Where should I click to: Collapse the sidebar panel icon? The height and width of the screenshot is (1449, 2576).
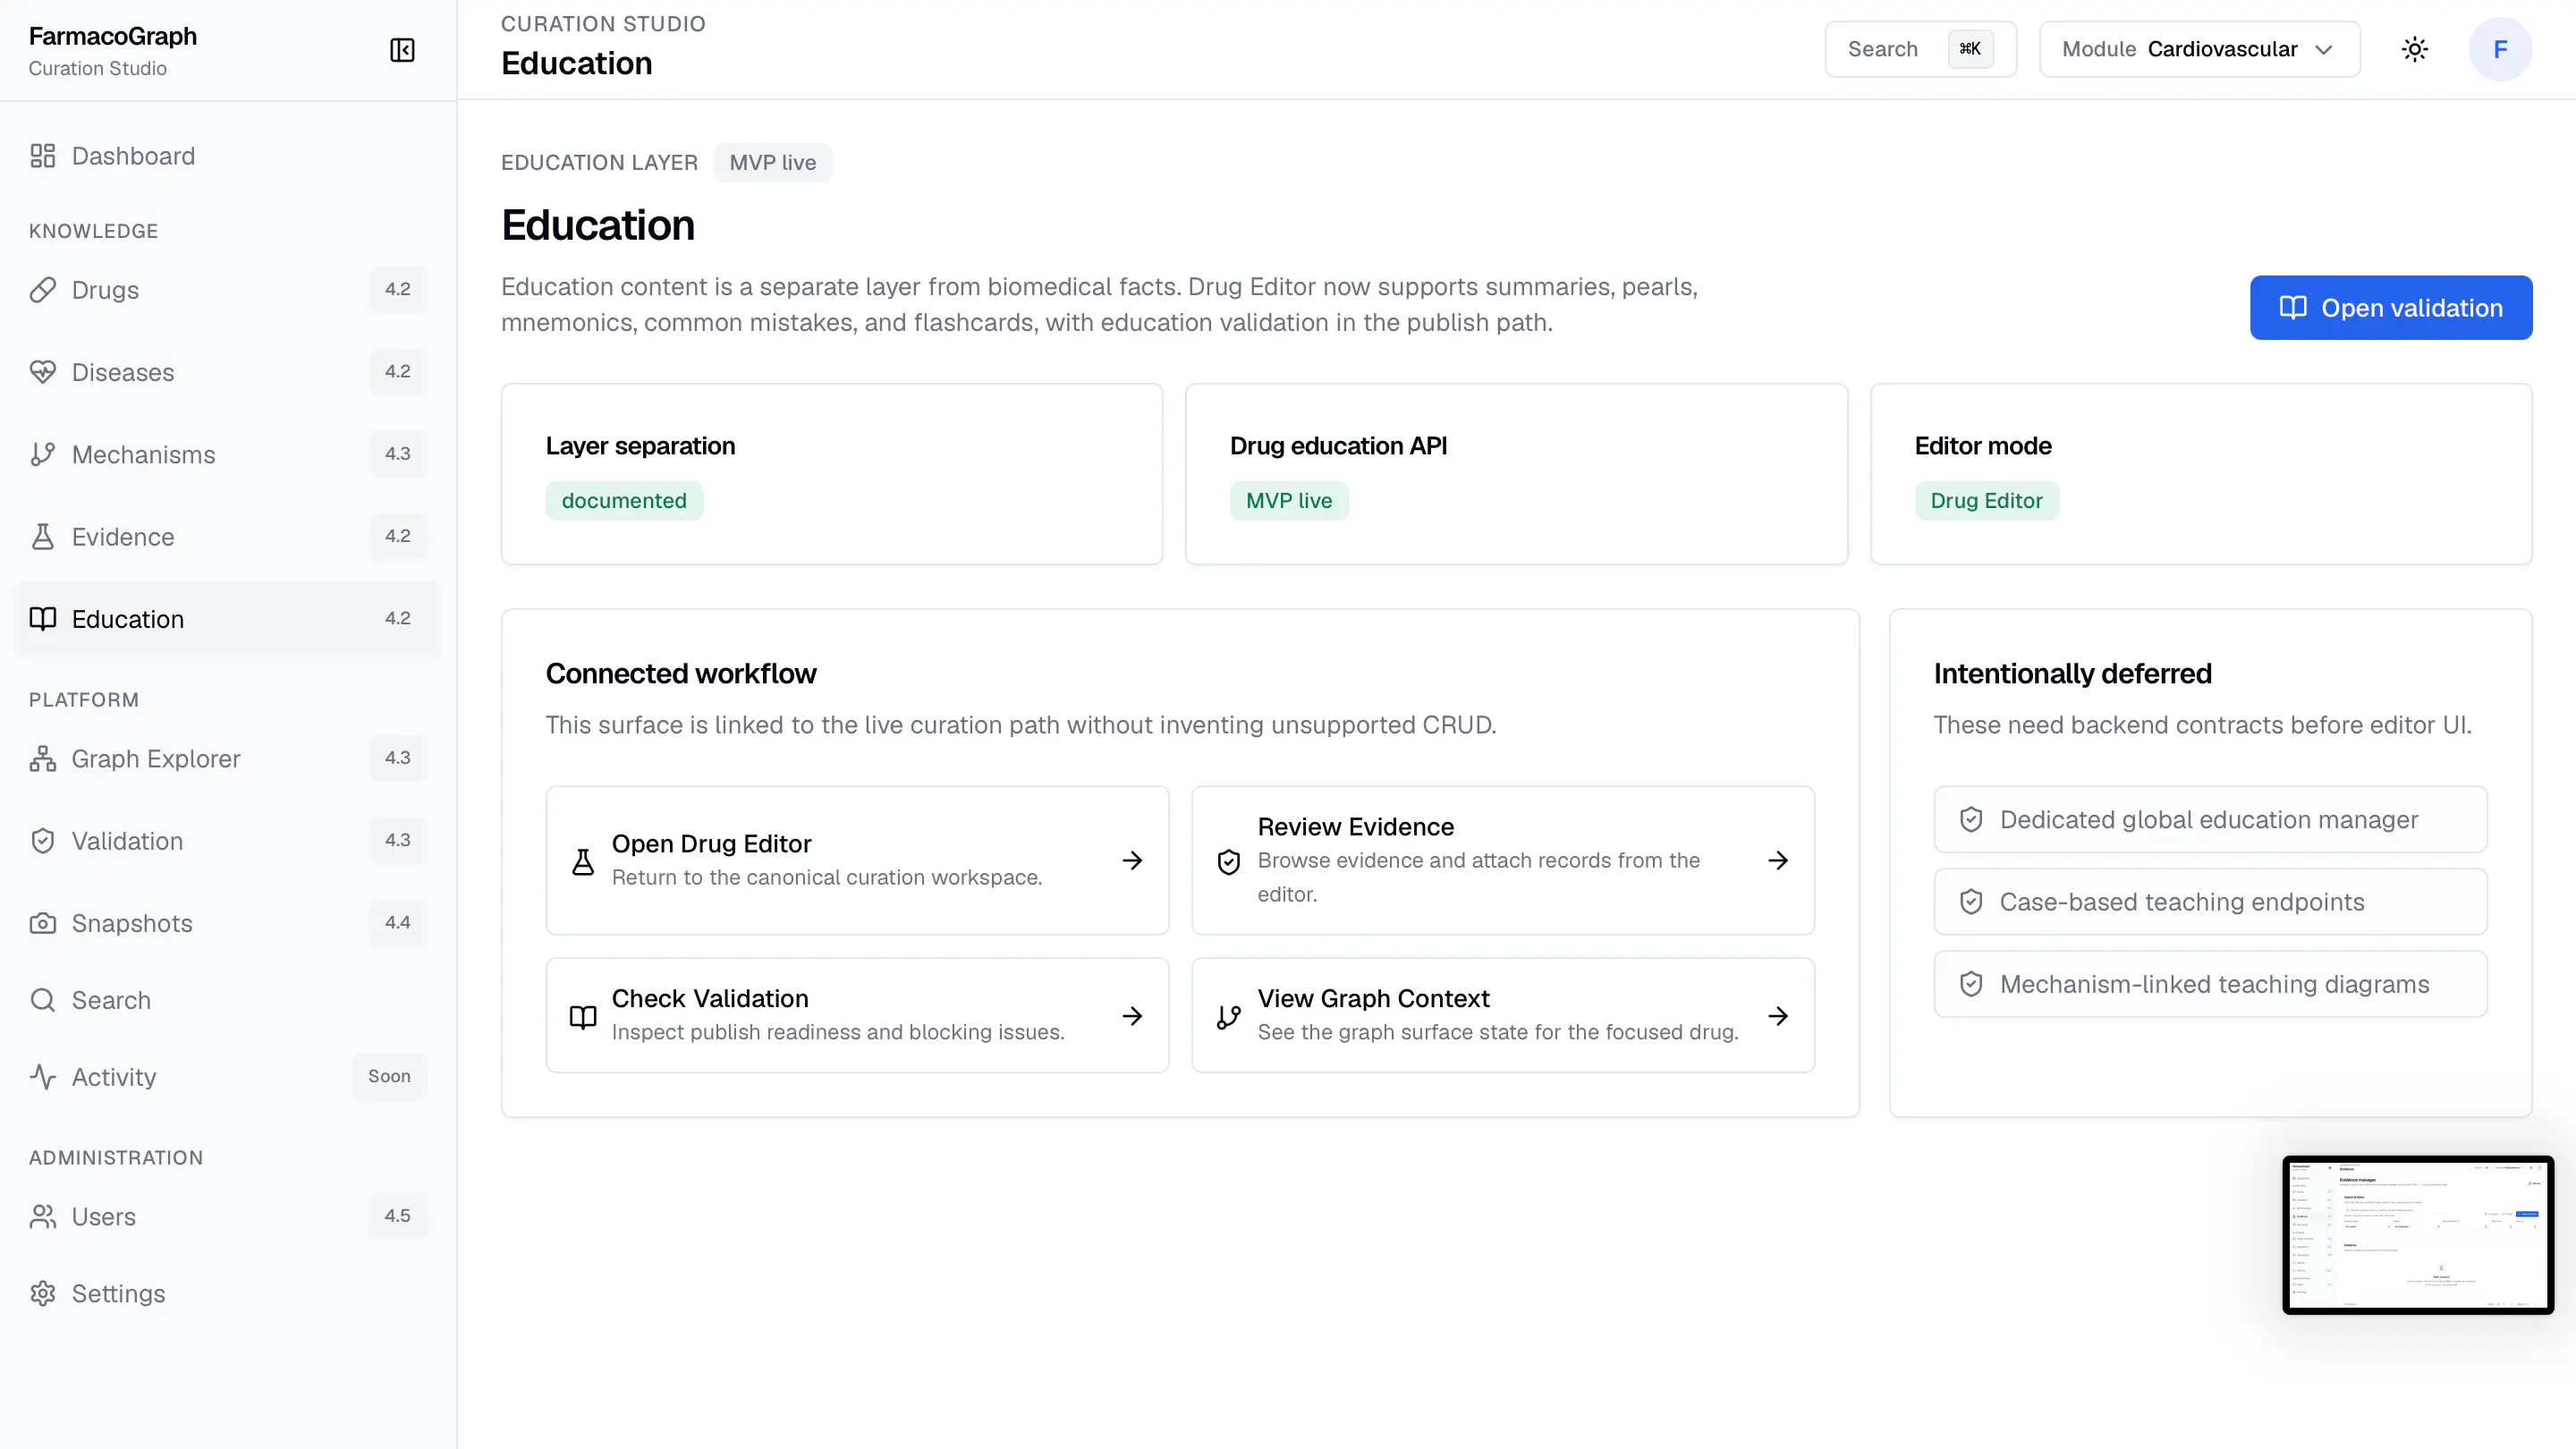(402, 50)
